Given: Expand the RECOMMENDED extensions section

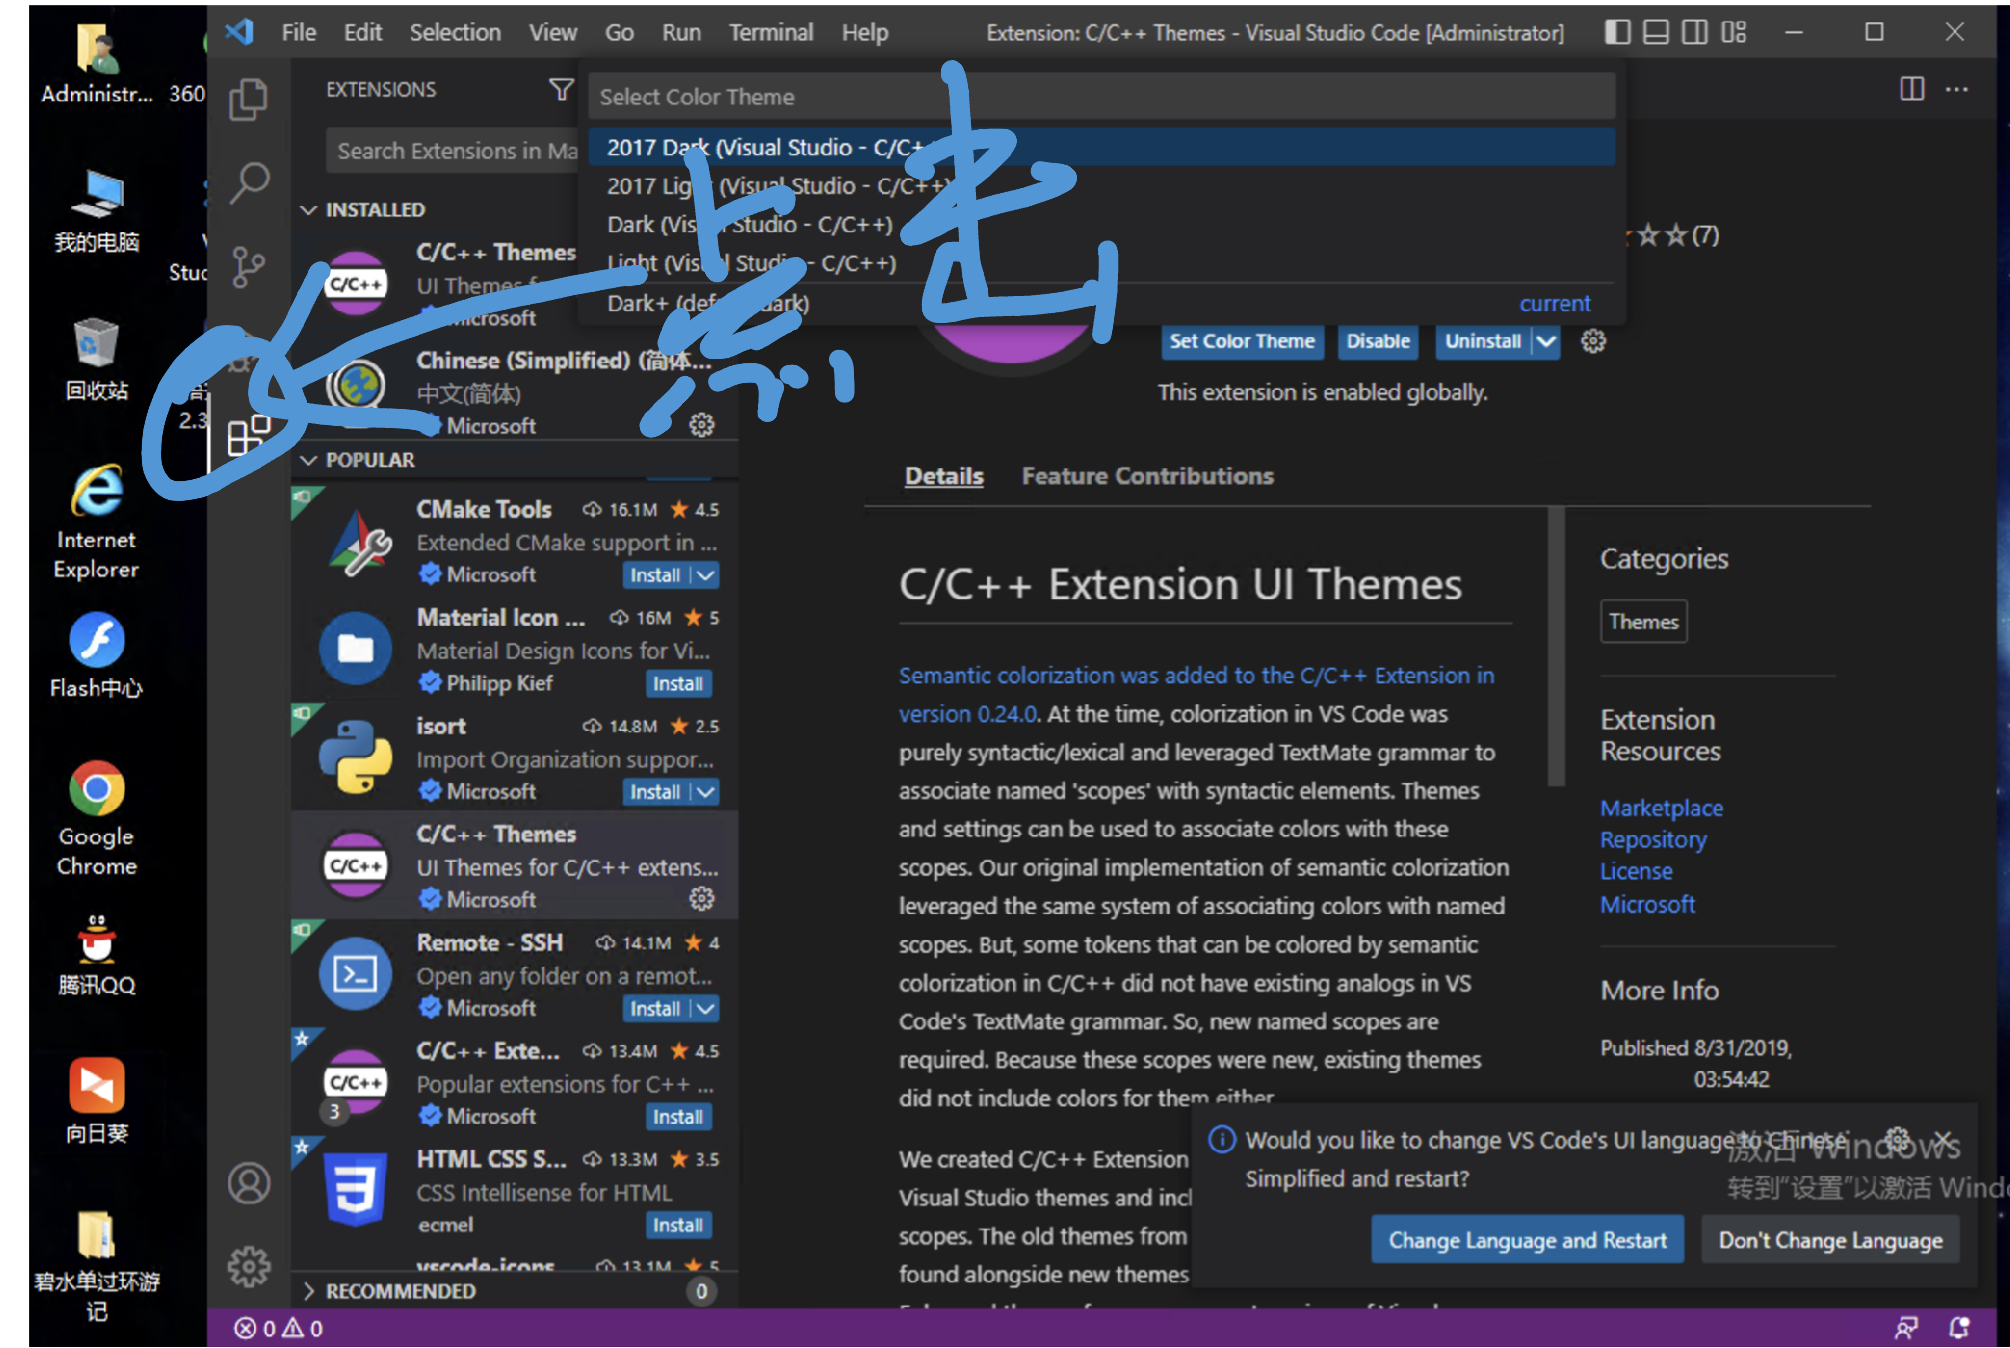Looking at the screenshot, I should [x=309, y=1291].
